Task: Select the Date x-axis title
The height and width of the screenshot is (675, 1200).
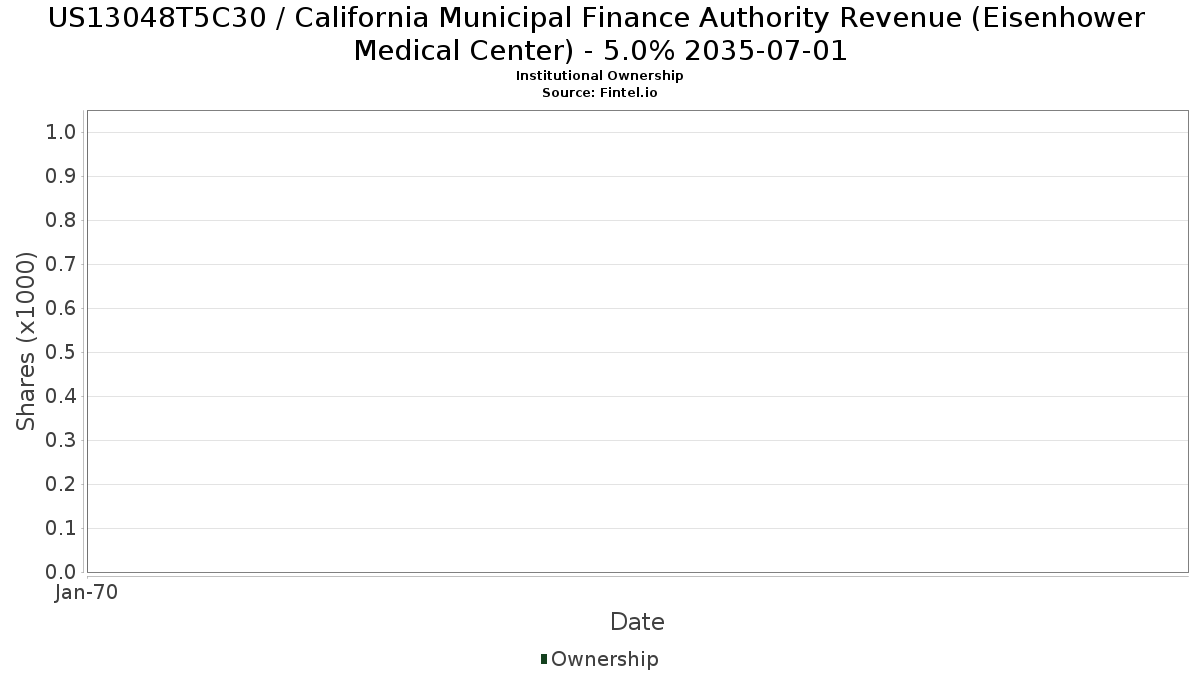Action: [x=637, y=622]
